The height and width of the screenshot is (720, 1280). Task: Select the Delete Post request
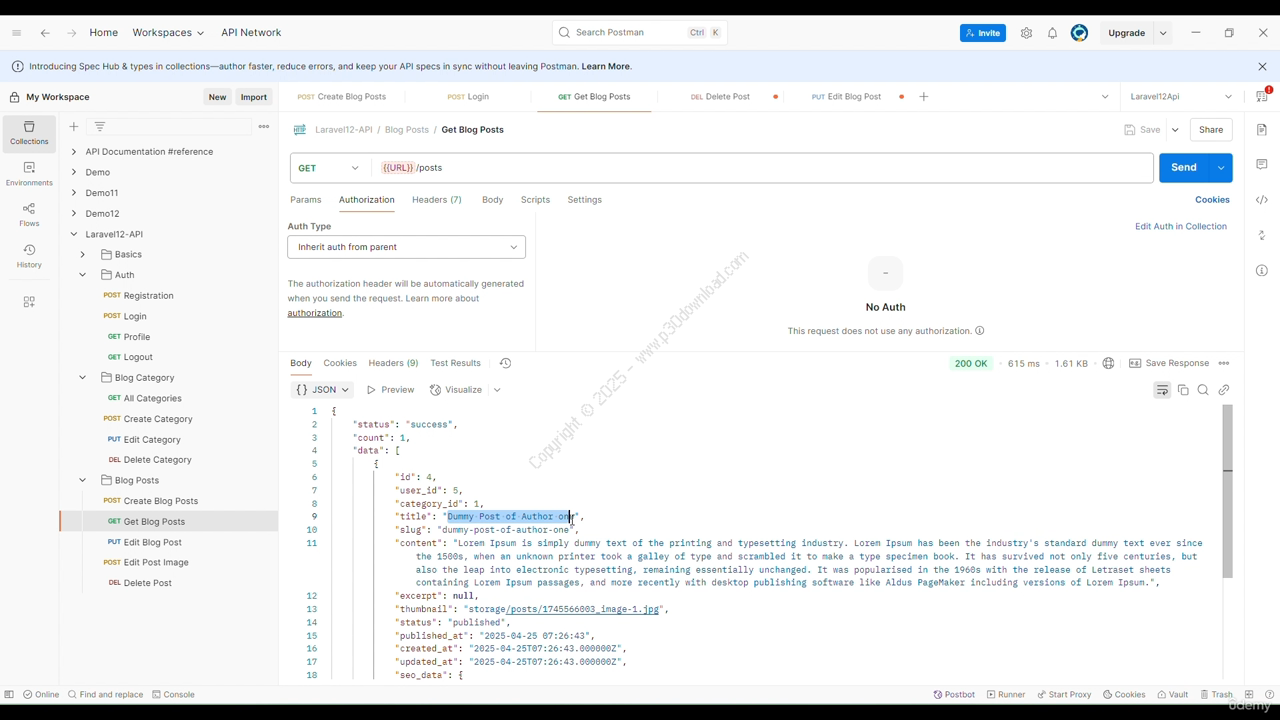point(148,583)
